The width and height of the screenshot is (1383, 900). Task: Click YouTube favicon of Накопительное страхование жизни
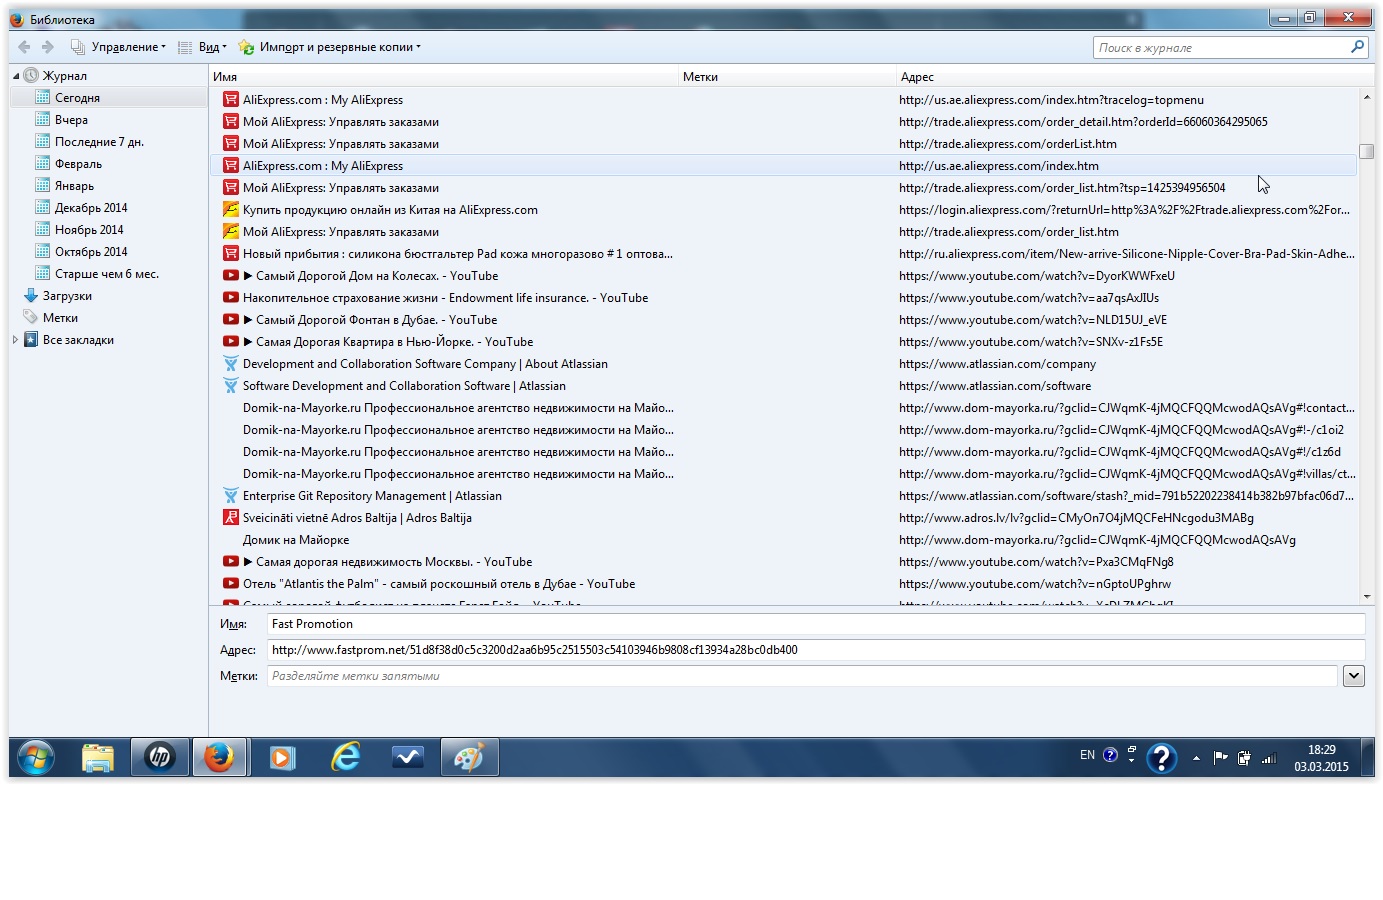tap(231, 298)
